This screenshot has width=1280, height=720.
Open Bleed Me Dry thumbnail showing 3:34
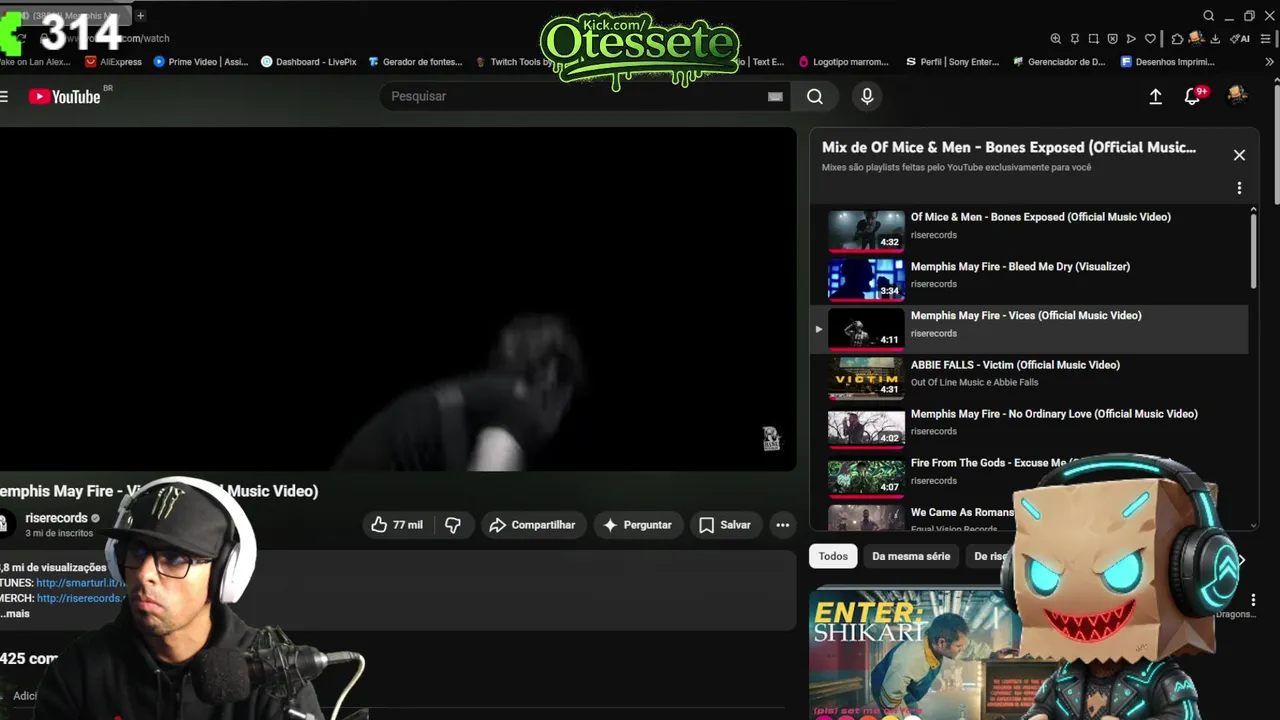(866, 279)
